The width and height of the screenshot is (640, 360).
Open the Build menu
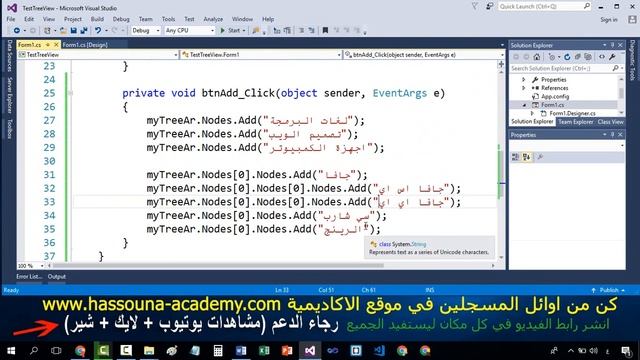click(x=97, y=19)
